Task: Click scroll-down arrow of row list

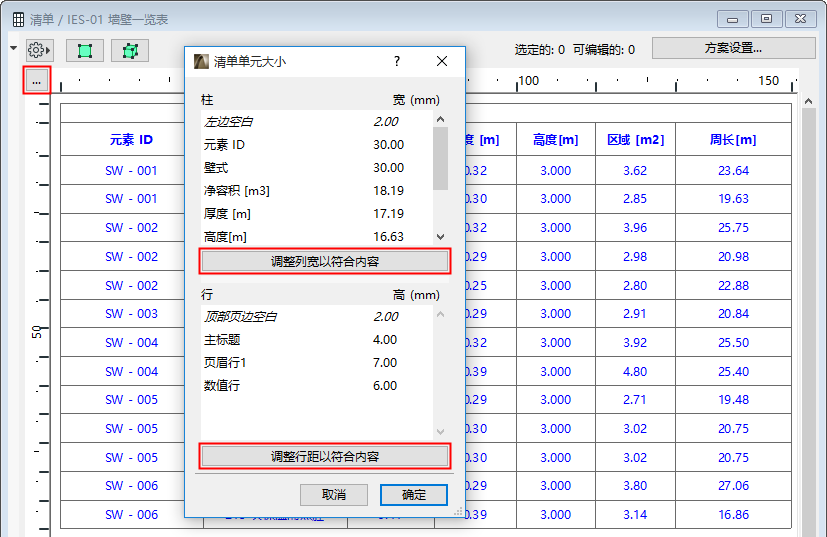Action: pyautogui.click(x=441, y=431)
